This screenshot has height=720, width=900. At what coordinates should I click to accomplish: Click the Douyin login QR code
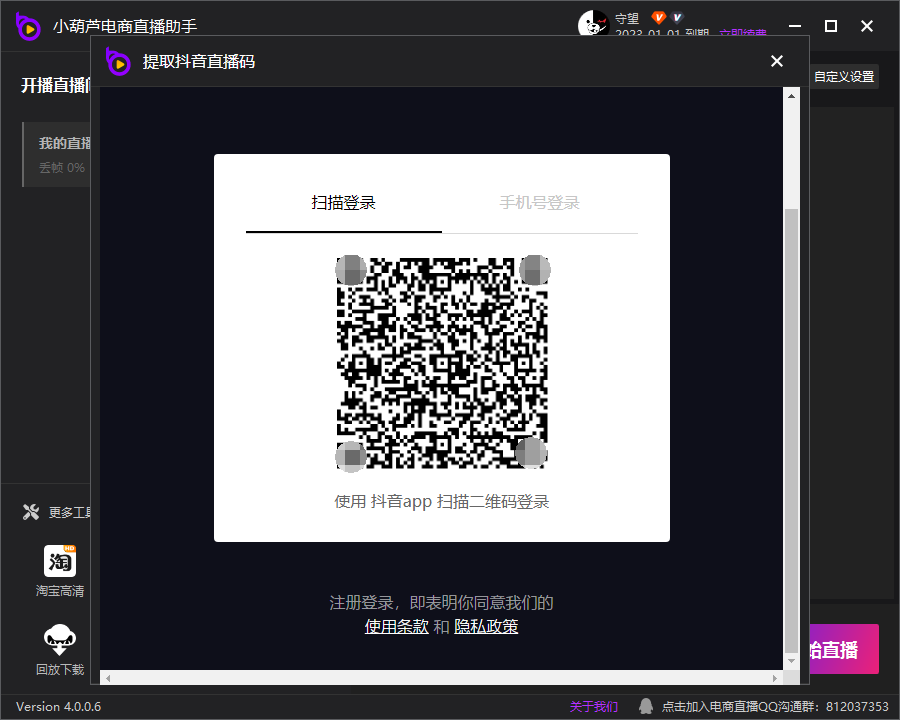(442, 363)
